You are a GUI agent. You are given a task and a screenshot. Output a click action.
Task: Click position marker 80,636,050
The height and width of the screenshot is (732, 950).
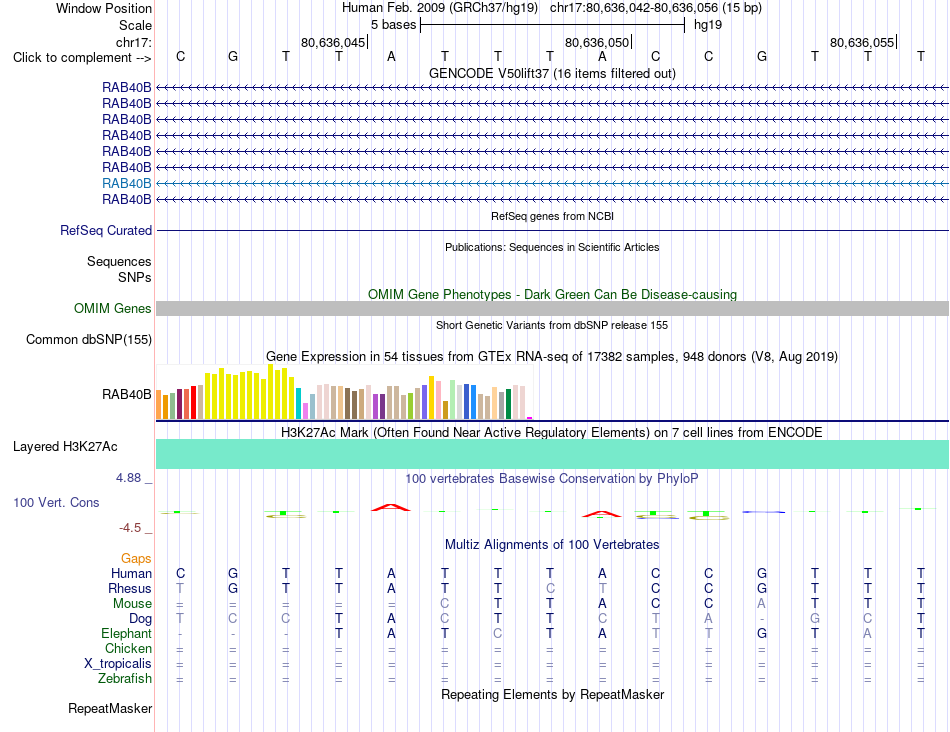tap(597, 42)
